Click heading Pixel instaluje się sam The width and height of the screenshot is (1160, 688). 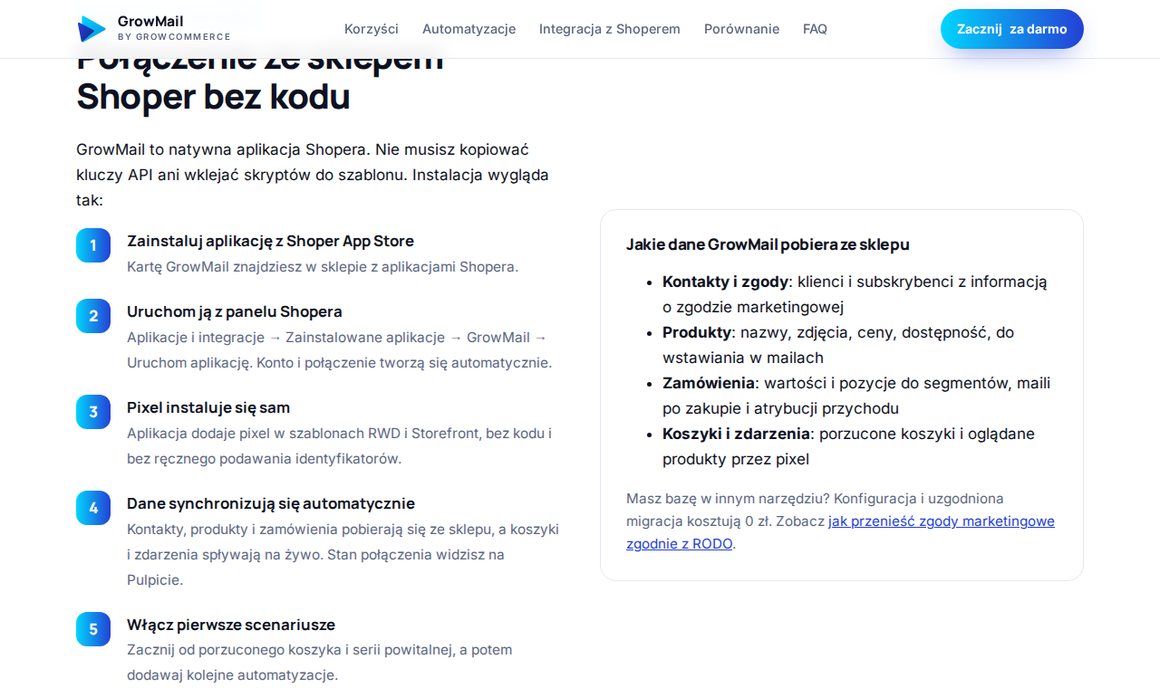point(209,408)
